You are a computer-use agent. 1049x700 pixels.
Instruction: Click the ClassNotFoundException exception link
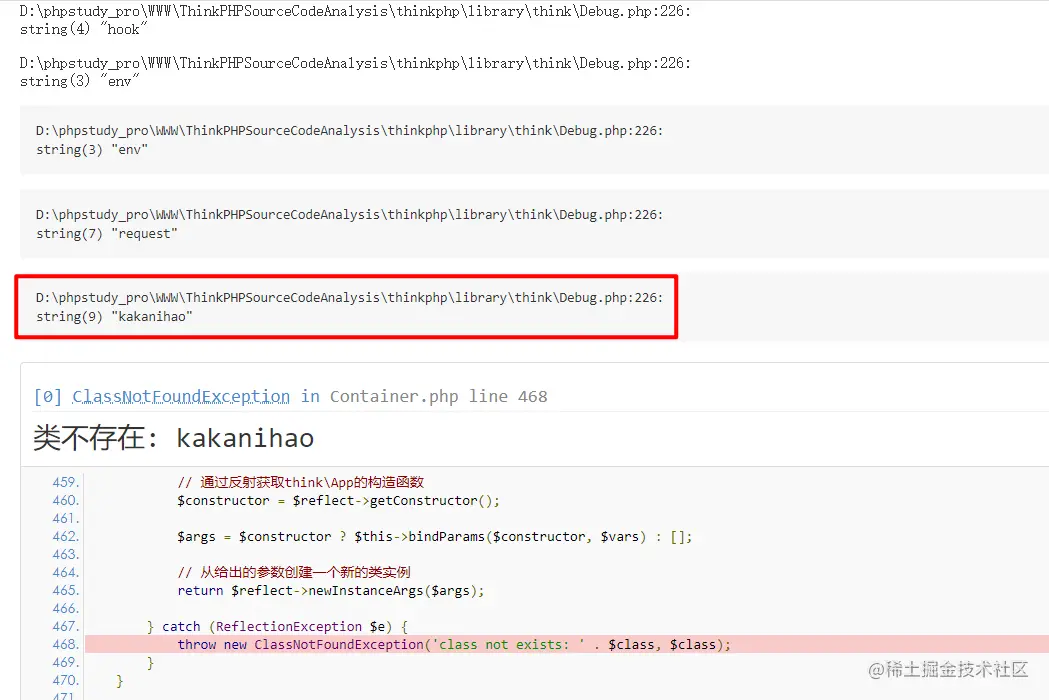(181, 396)
